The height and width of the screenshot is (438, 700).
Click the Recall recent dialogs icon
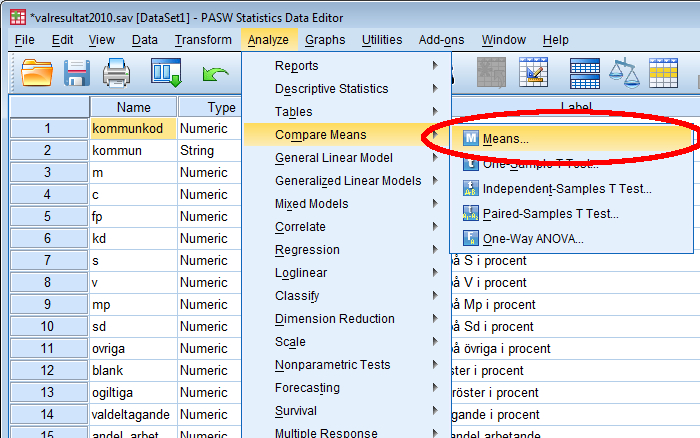(166, 73)
